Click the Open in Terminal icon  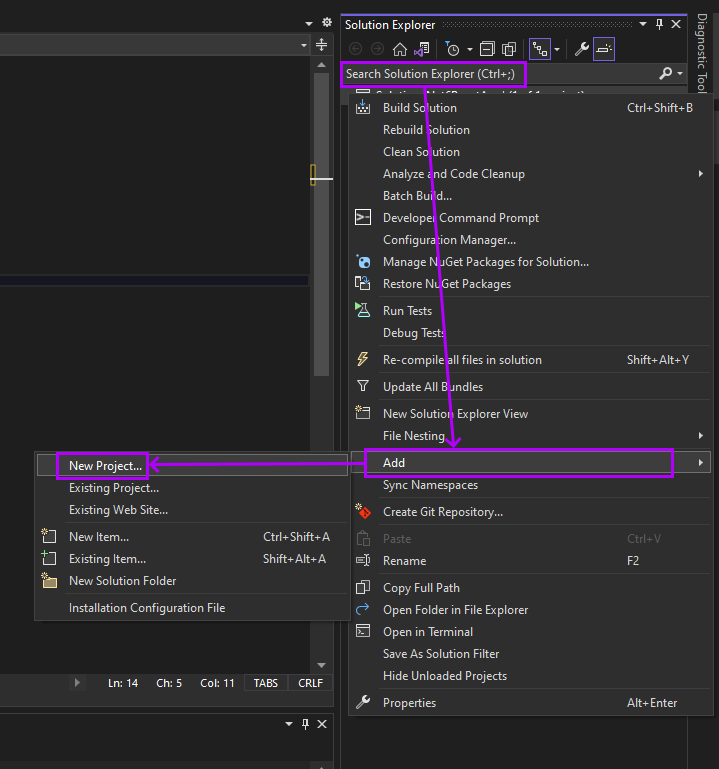[x=363, y=631]
